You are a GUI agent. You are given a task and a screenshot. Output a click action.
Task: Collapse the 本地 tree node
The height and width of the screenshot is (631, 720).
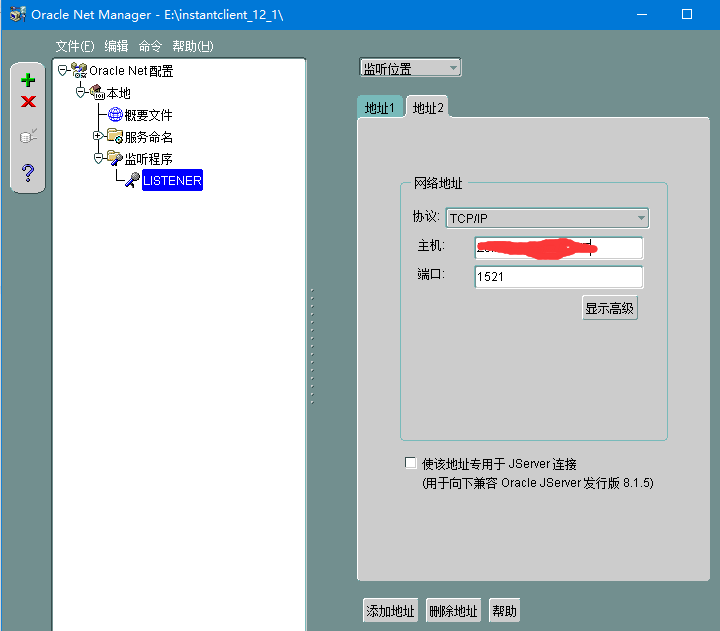[x=80, y=92]
